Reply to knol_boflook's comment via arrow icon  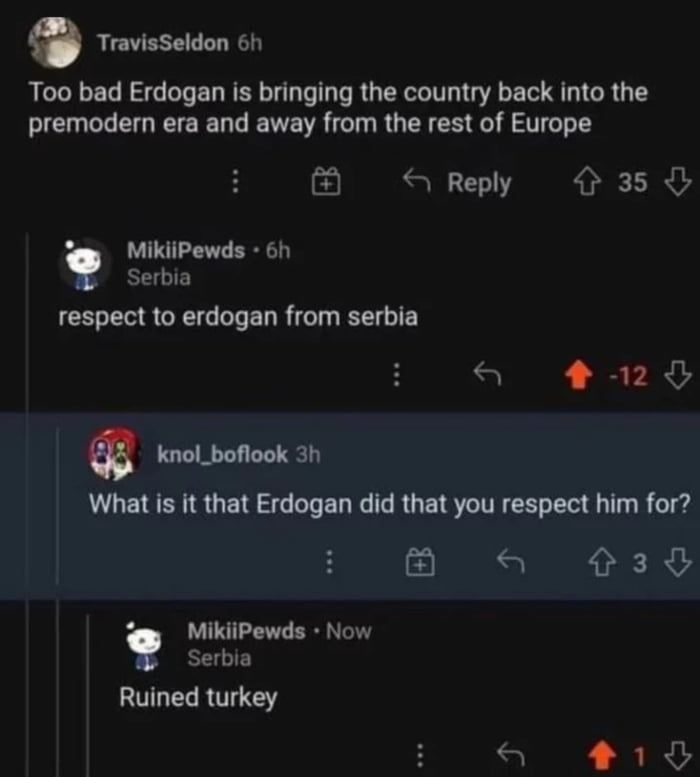click(x=510, y=561)
